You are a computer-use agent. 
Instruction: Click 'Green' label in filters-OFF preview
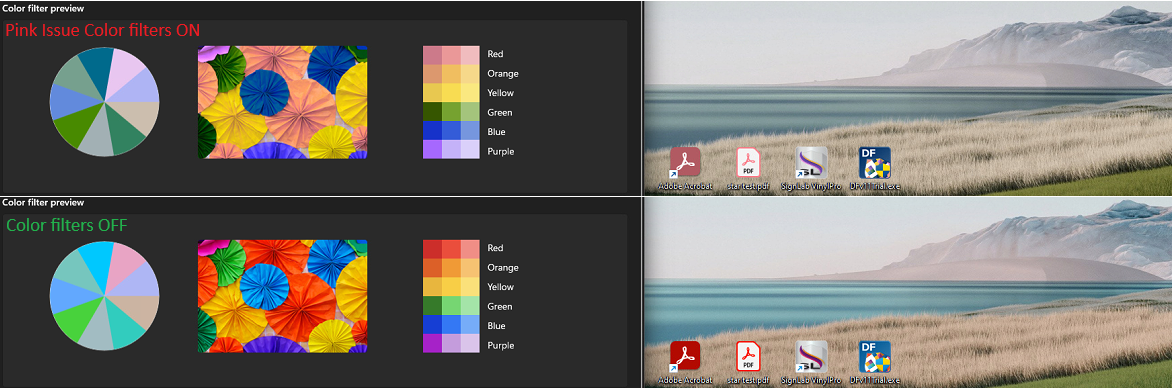[499, 307]
